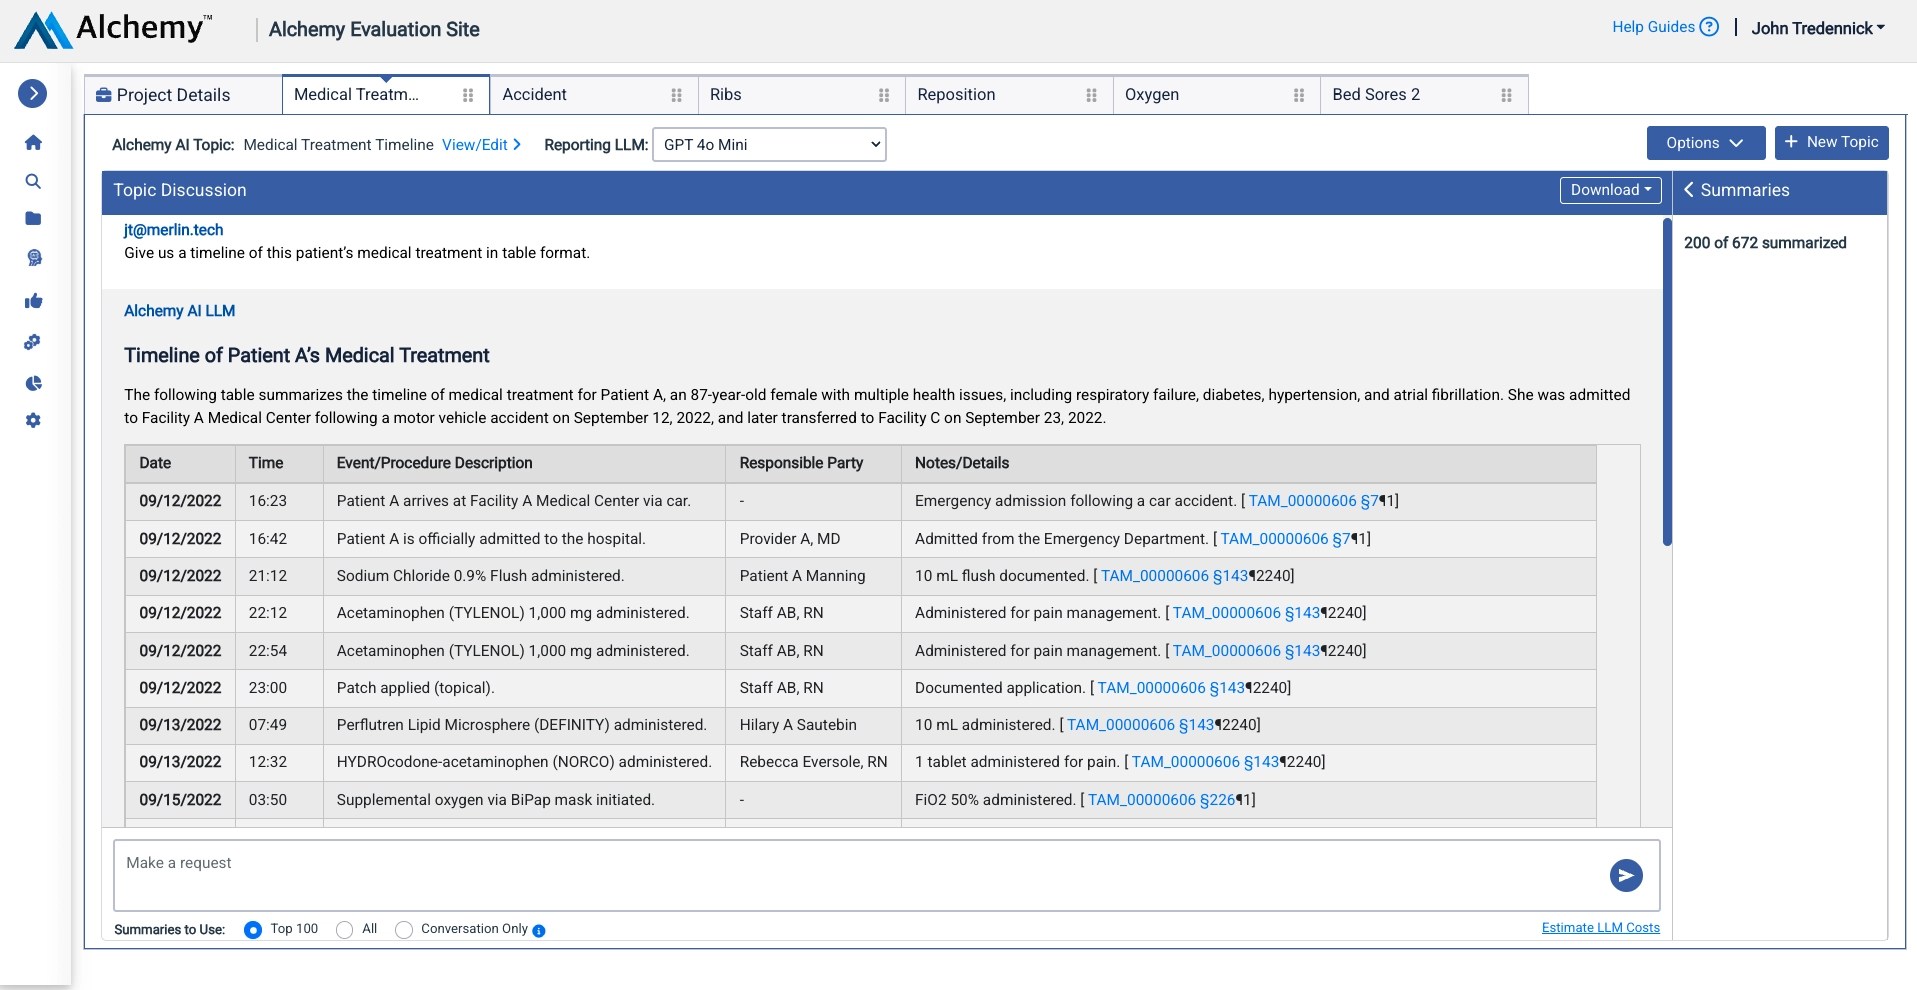Viewport: 1917px width, 990px height.
Task: Expand the left sidebar with arrow button
Action: (x=33, y=93)
